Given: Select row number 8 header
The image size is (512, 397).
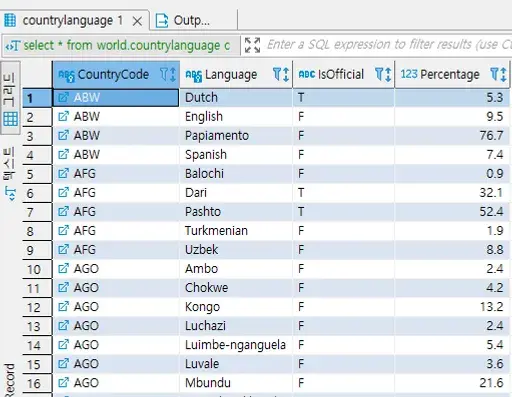Looking at the screenshot, I should (37, 231).
